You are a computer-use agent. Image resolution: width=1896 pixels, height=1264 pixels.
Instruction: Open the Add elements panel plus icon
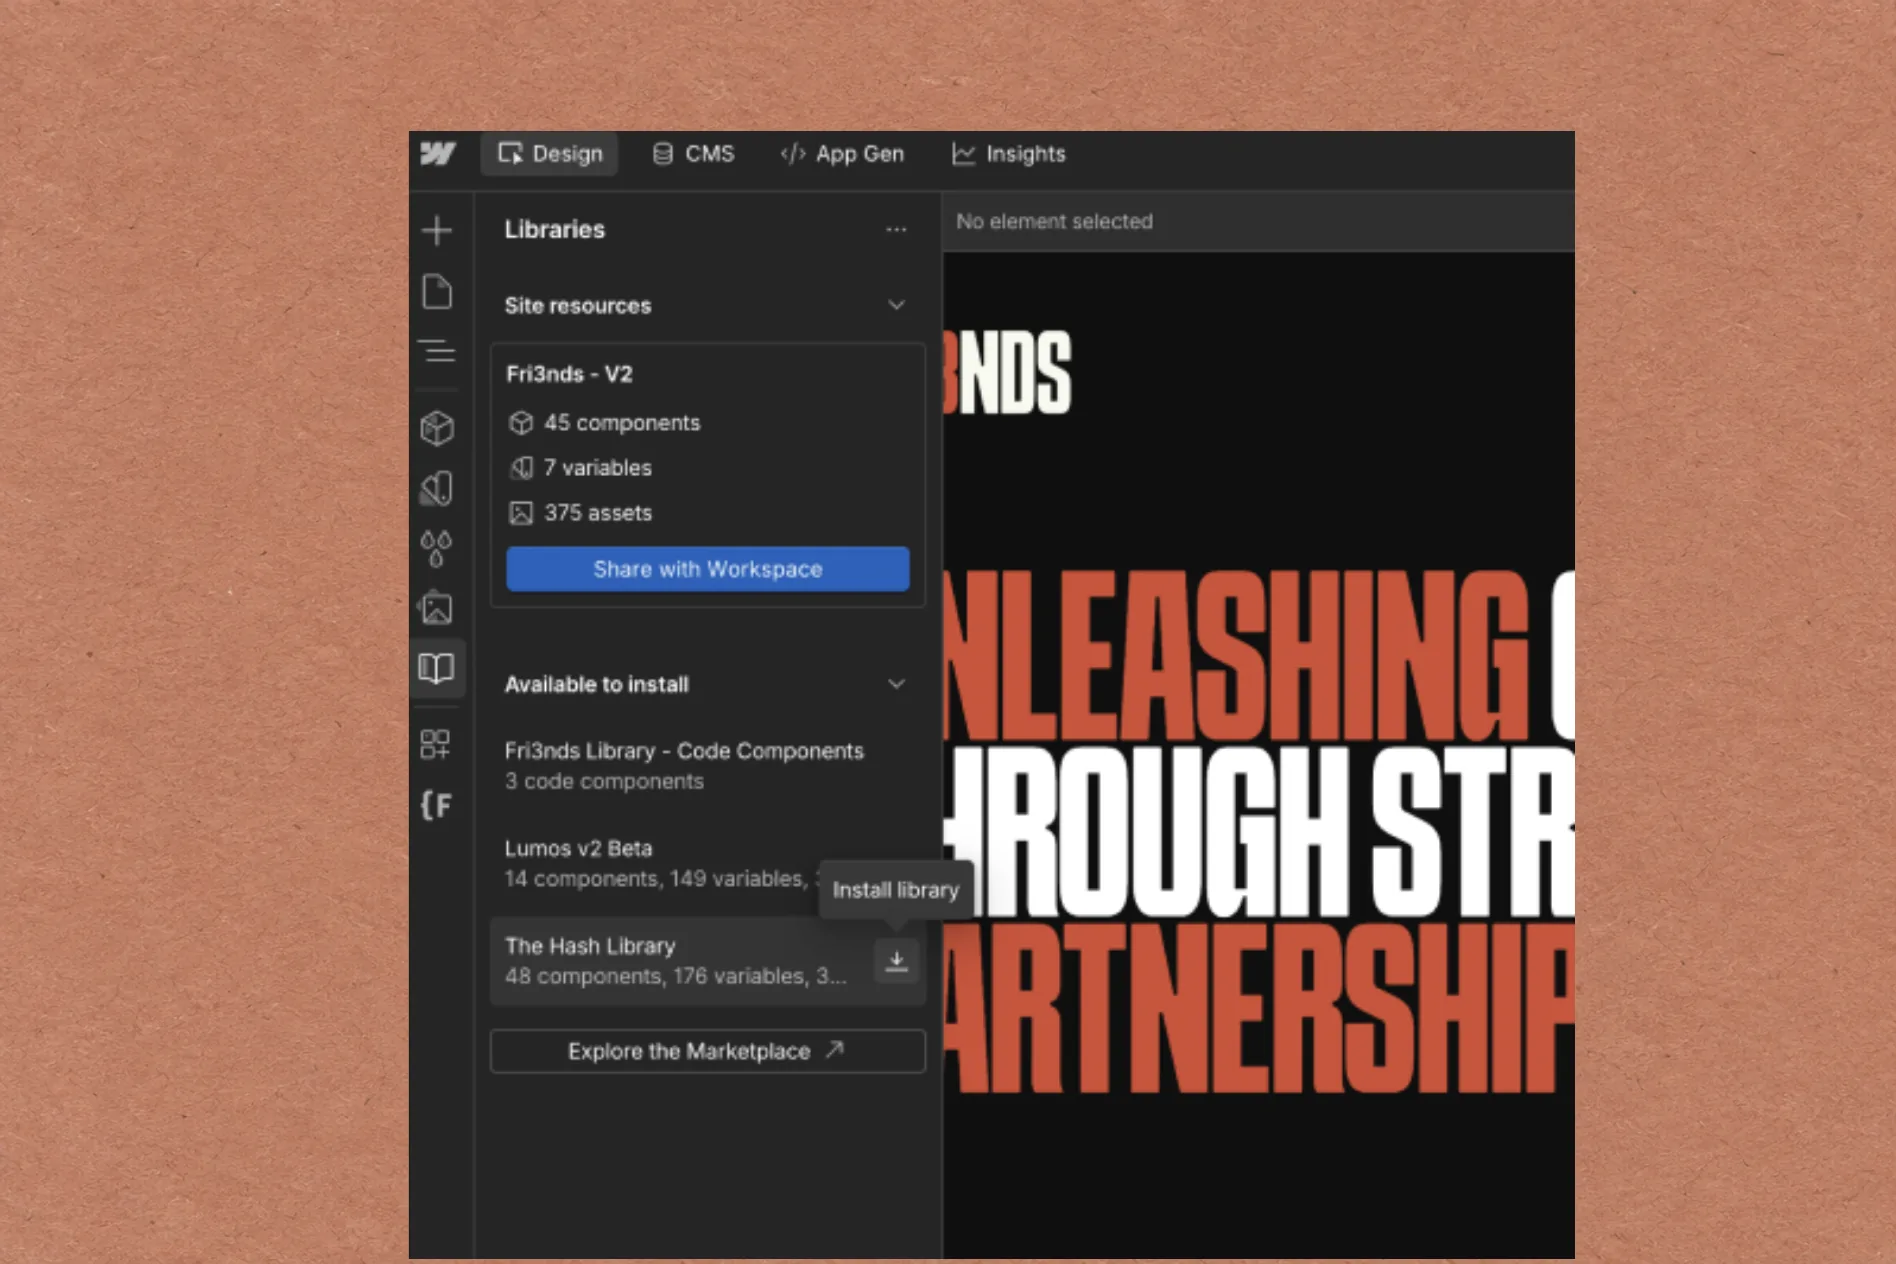(x=437, y=231)
